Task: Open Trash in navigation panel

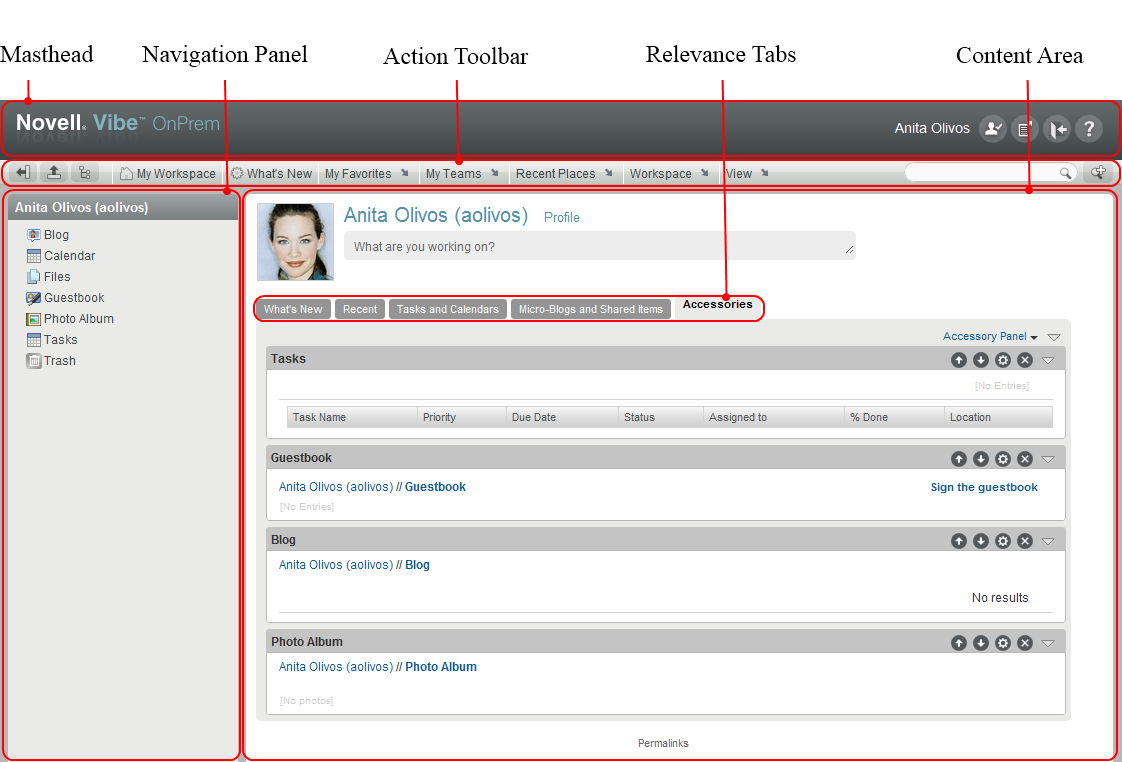Action: click(x=51, y=361)
